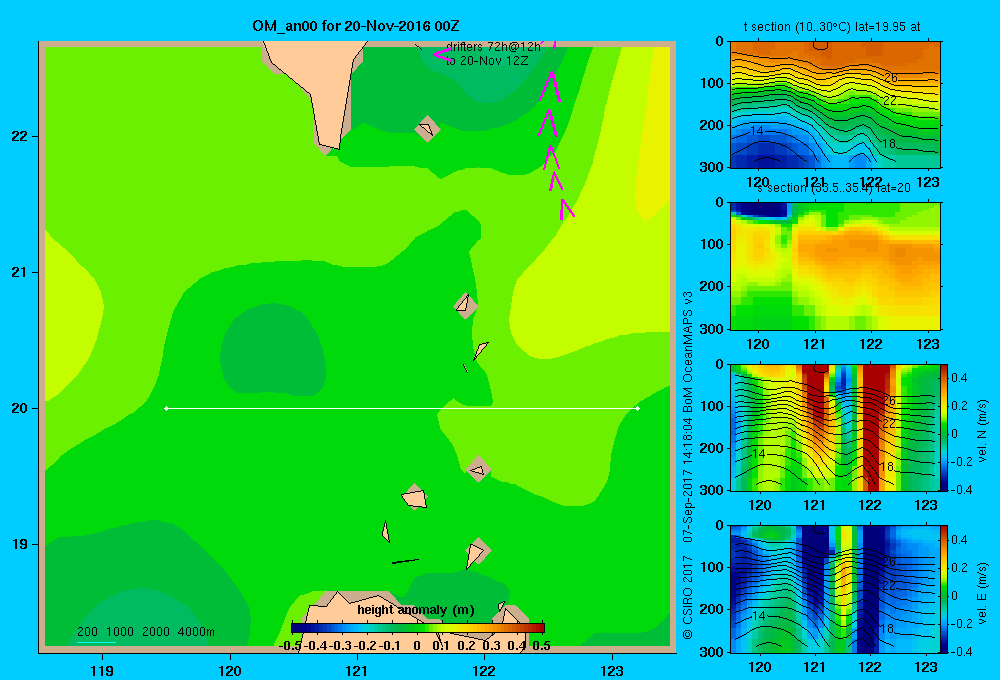Click the "200" bathymetry legend value
1000x680 pixels.
(x=87, y=632)
